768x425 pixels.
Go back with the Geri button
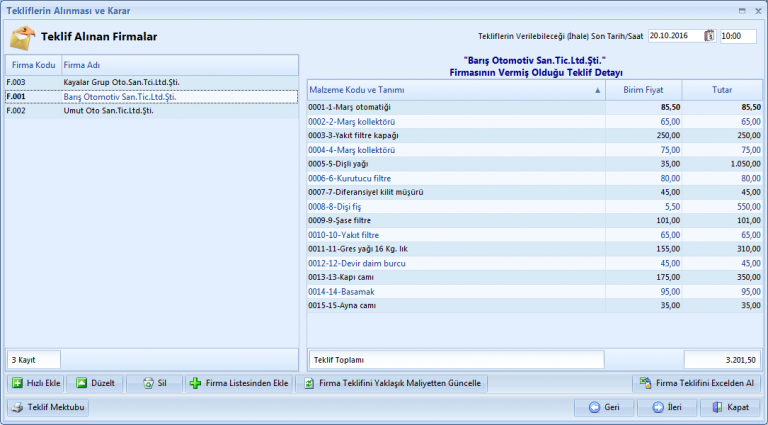coord(604,407)
